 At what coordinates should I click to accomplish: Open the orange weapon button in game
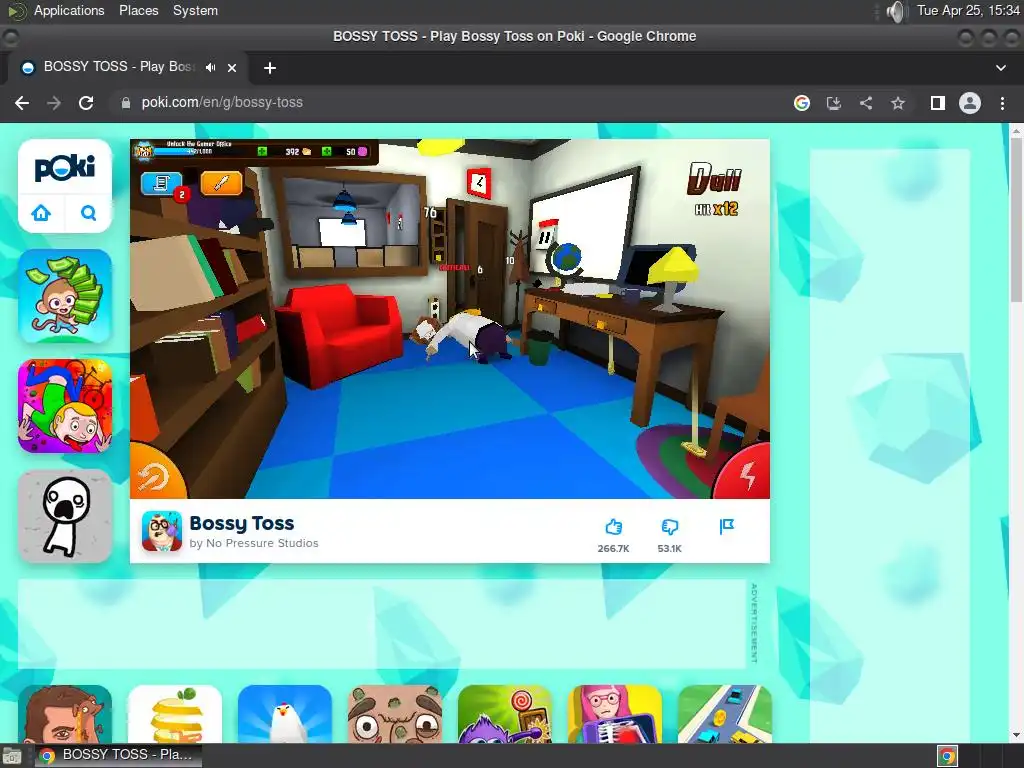221,184
